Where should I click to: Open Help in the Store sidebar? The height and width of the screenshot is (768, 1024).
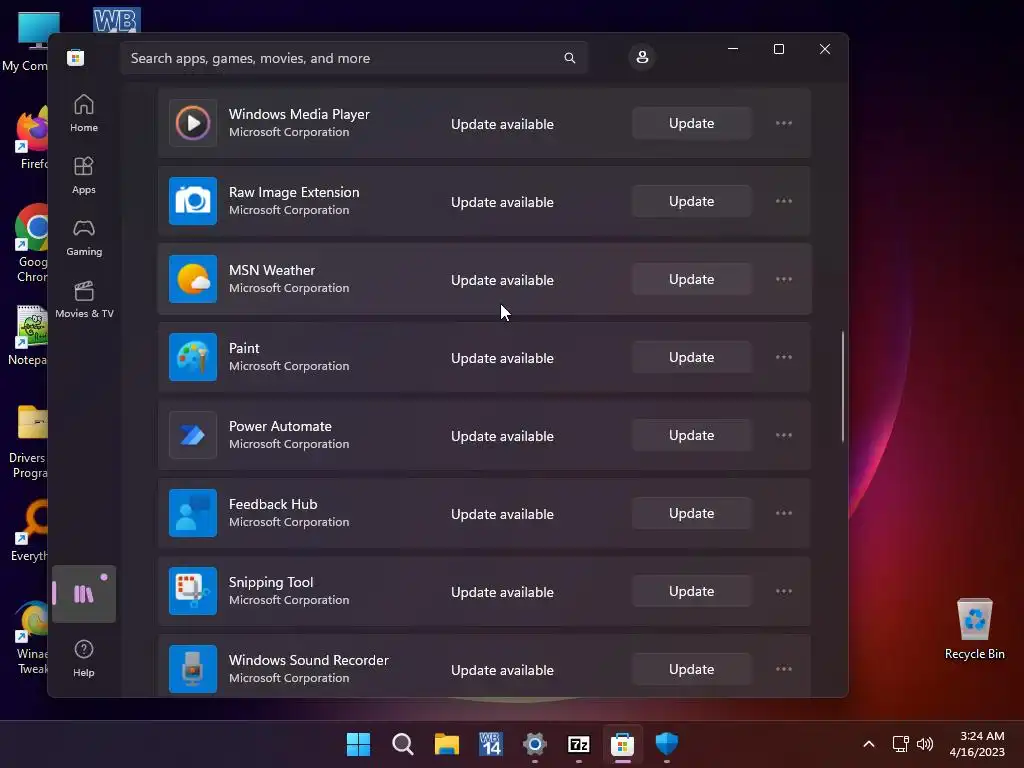[x=84, y=658]
